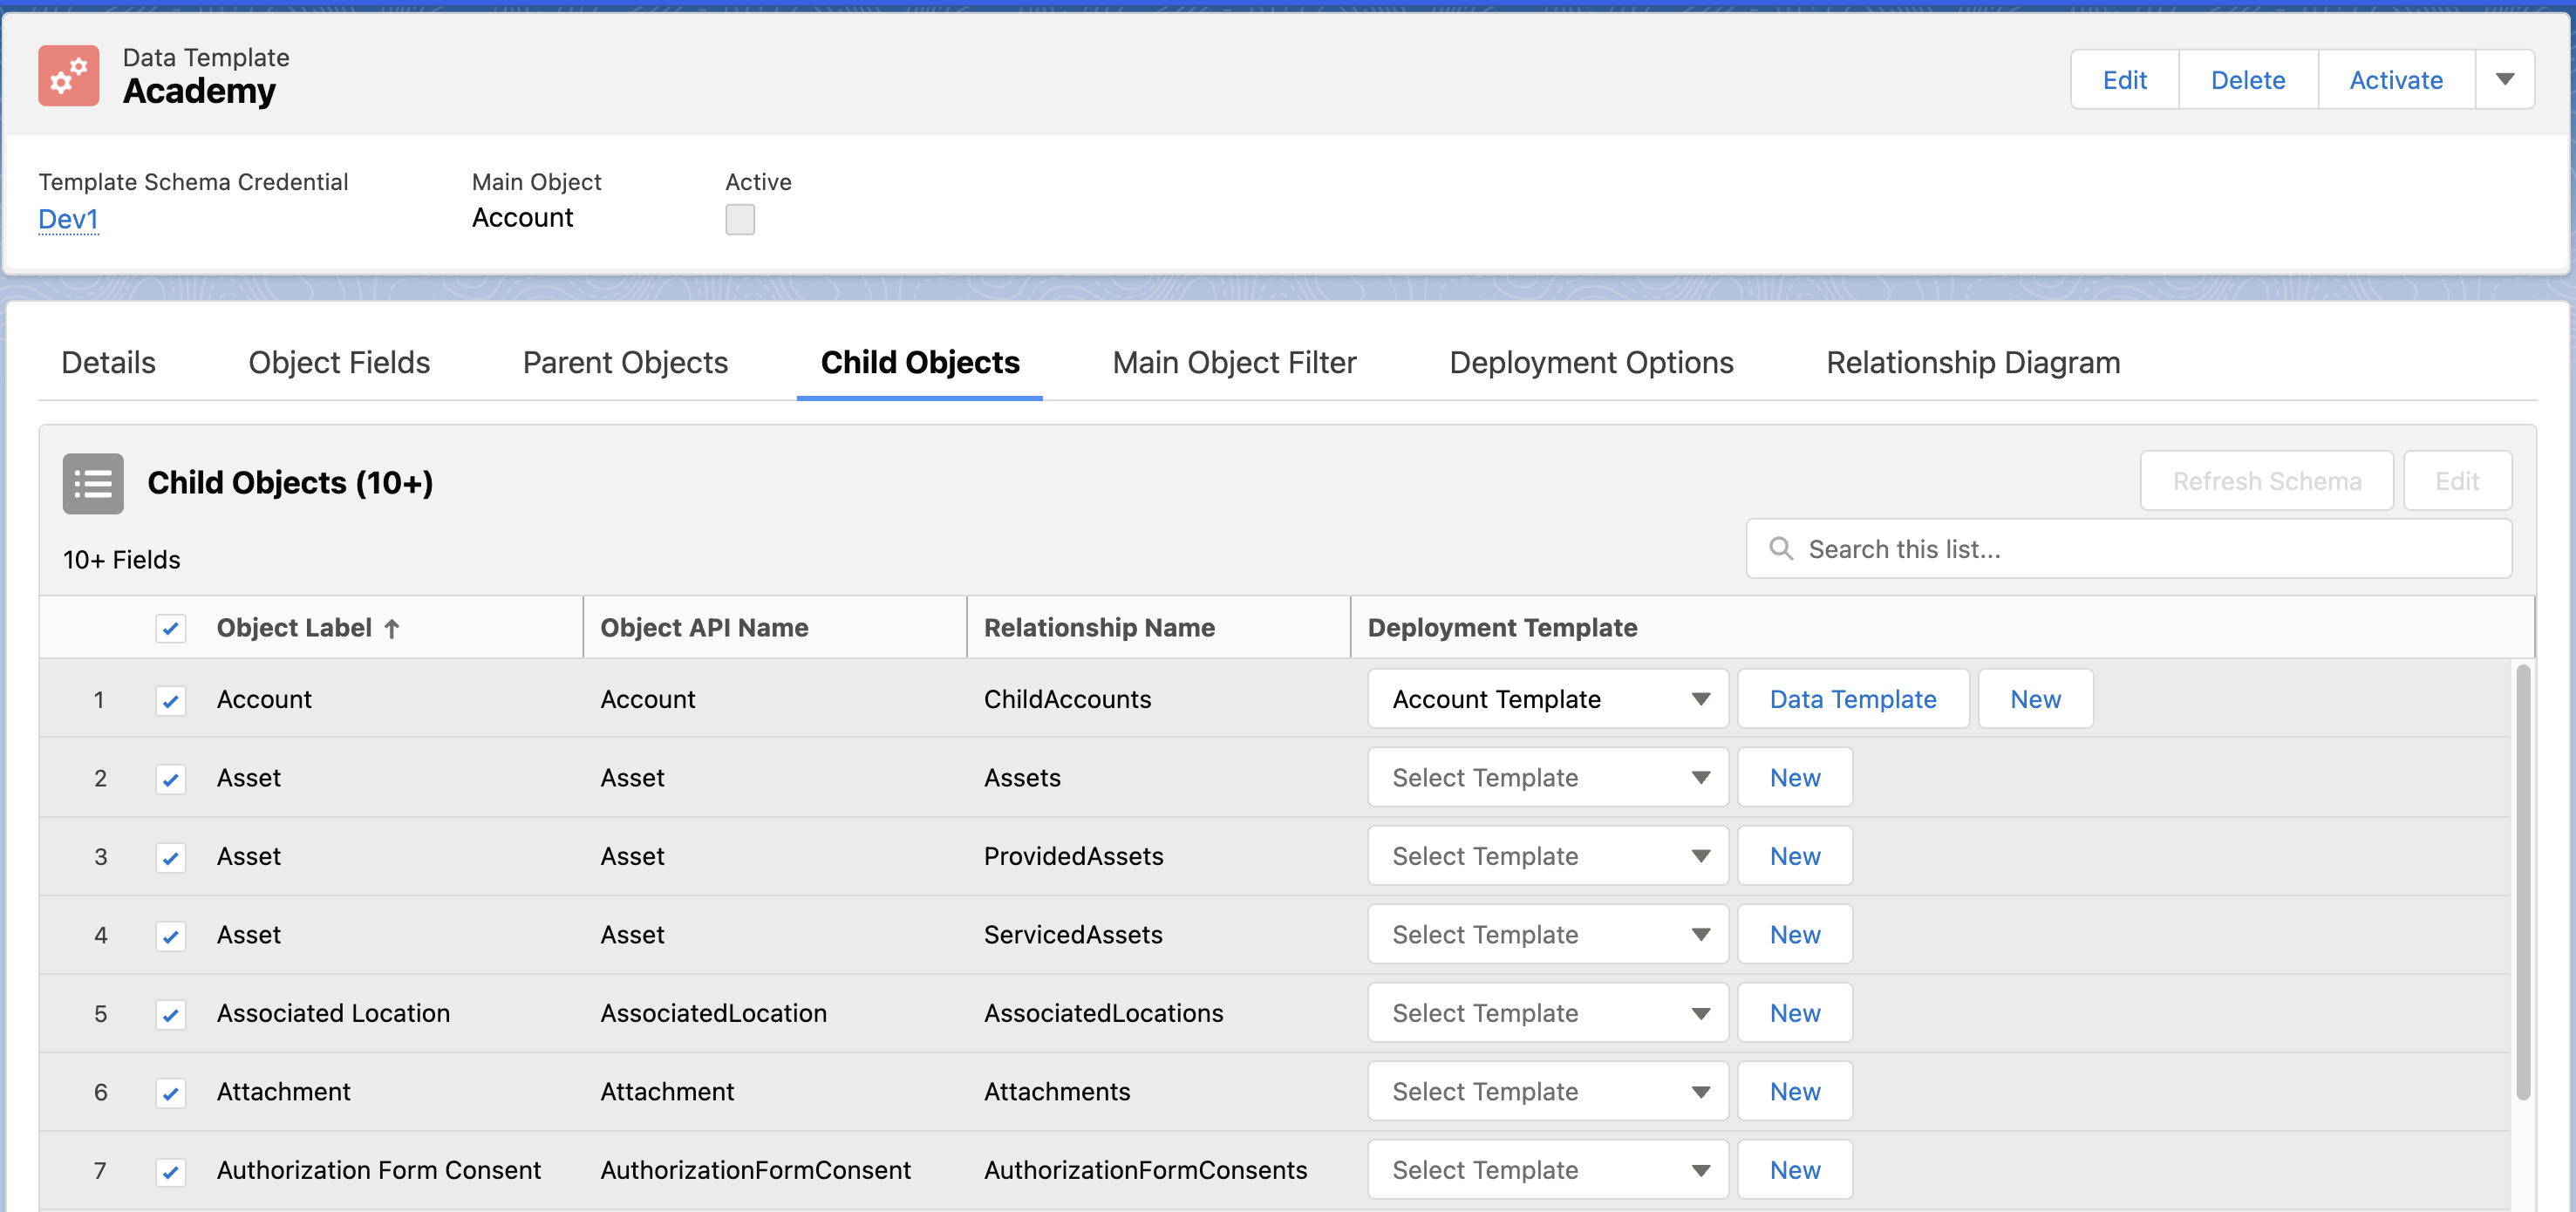Click the Child Objects list icon

click(x=93, y=484)
